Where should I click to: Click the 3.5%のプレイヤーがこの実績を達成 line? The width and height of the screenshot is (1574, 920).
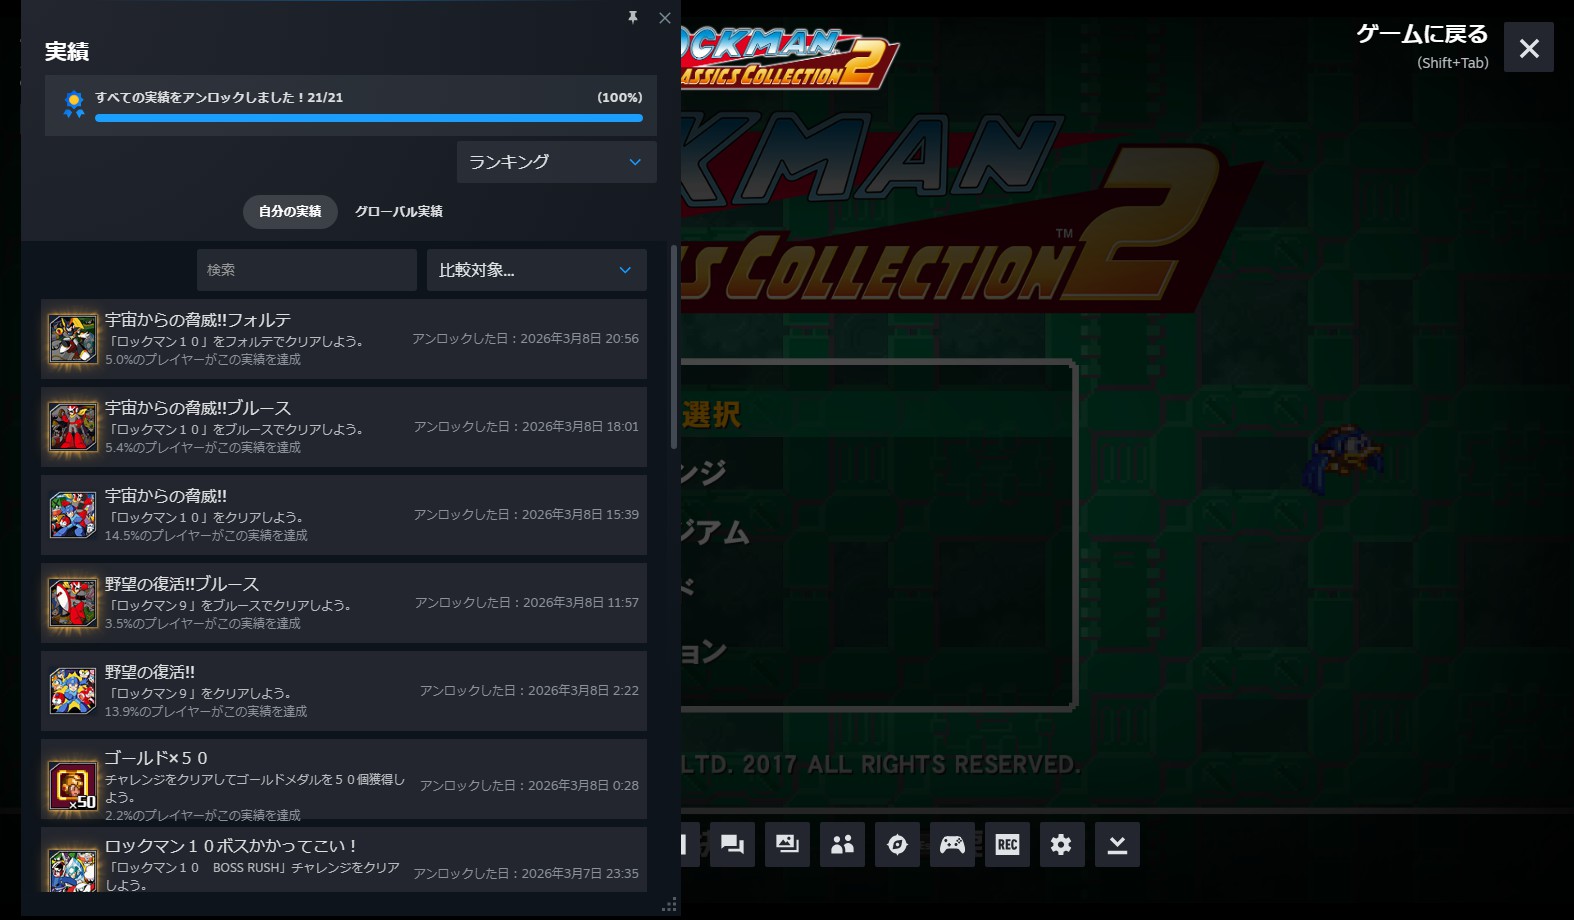(203, 623)
